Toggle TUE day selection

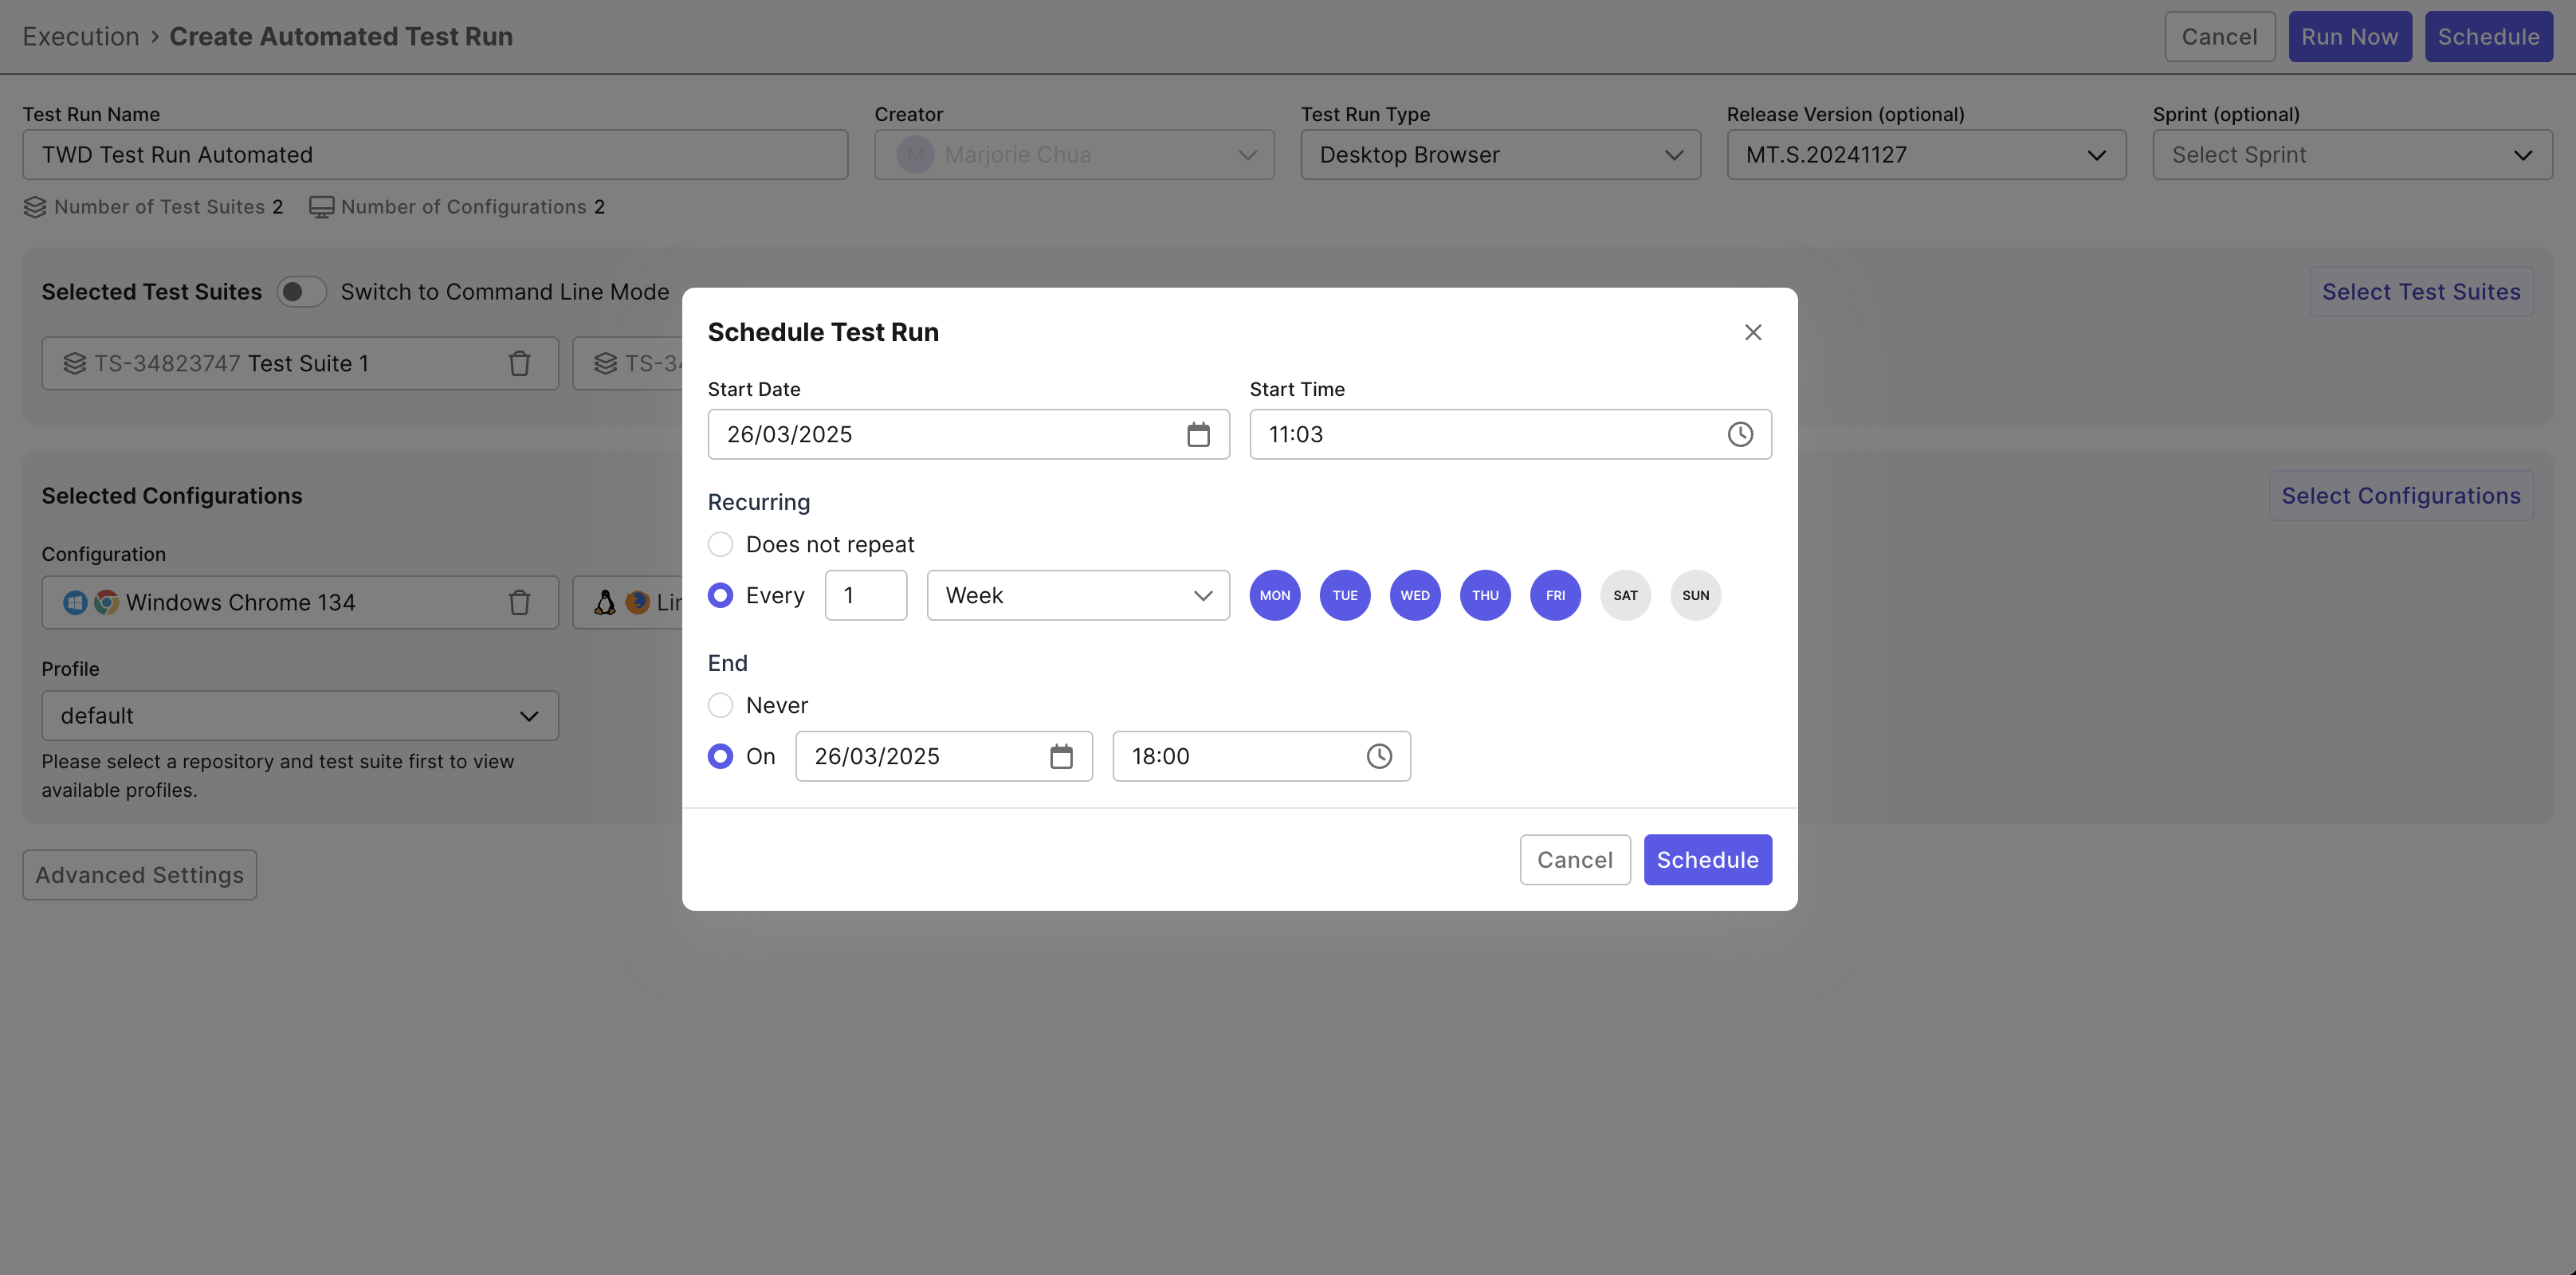(x=1345, y=595)
